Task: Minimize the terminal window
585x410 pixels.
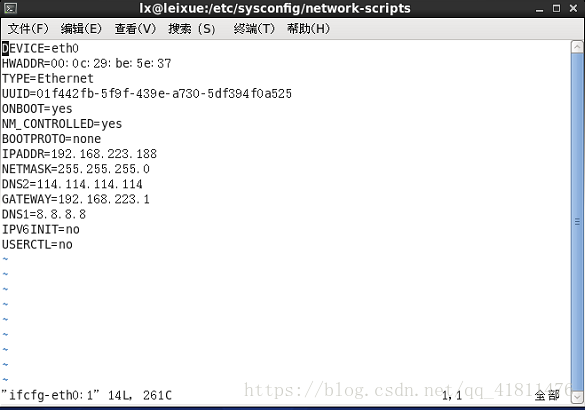Action: pyautogui.click(x=539, y=9)
